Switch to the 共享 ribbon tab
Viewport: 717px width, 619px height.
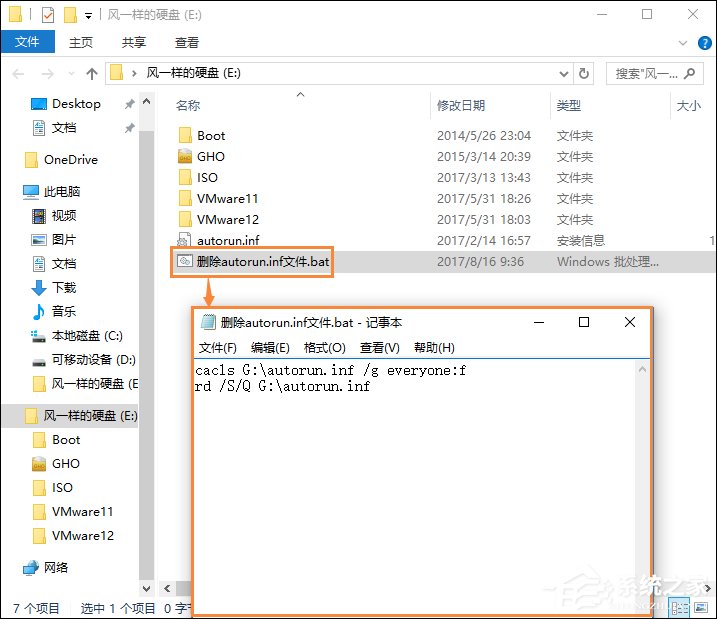(x=134, y=43)
